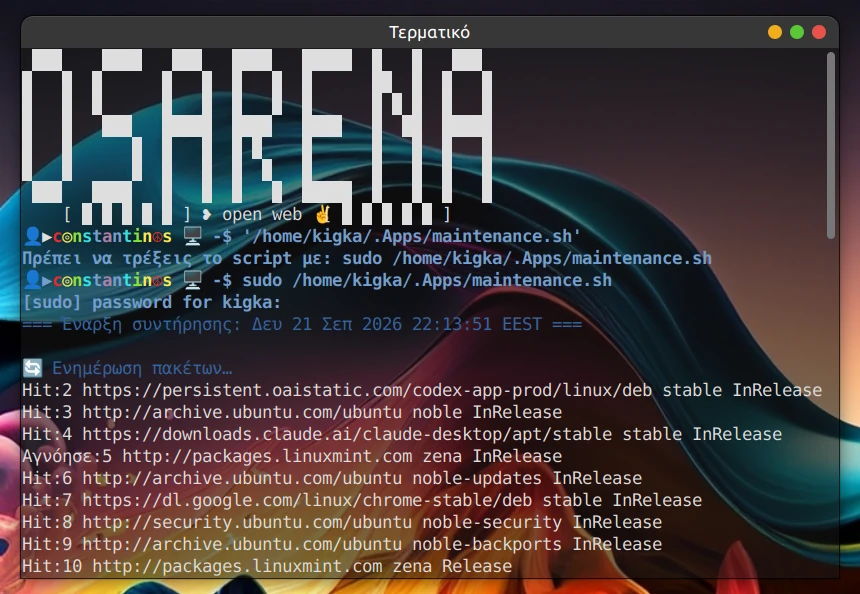Click the terminal's vertical scrollbar thumb
The image size is (860, 594).
(831, 145)
